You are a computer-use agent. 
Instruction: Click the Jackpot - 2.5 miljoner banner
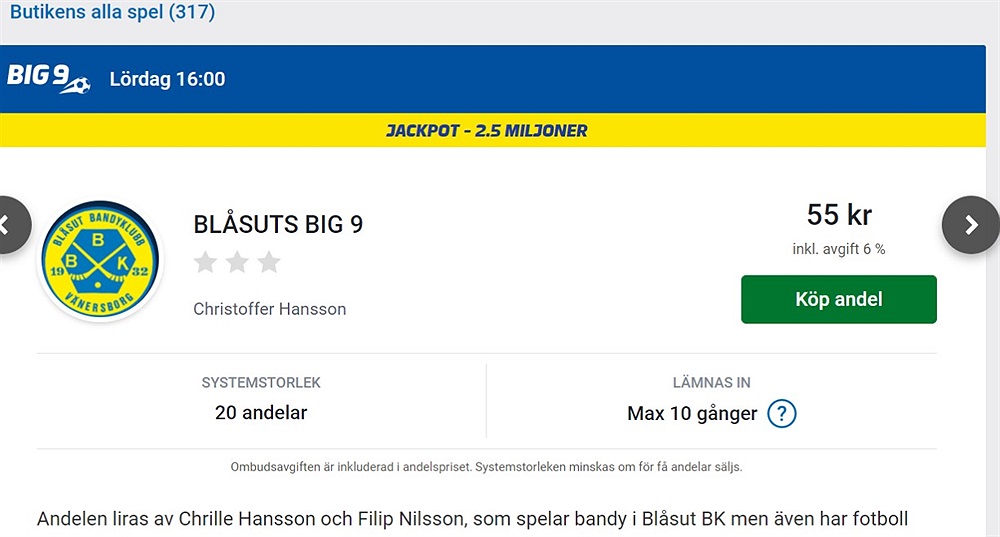point(492,130)
